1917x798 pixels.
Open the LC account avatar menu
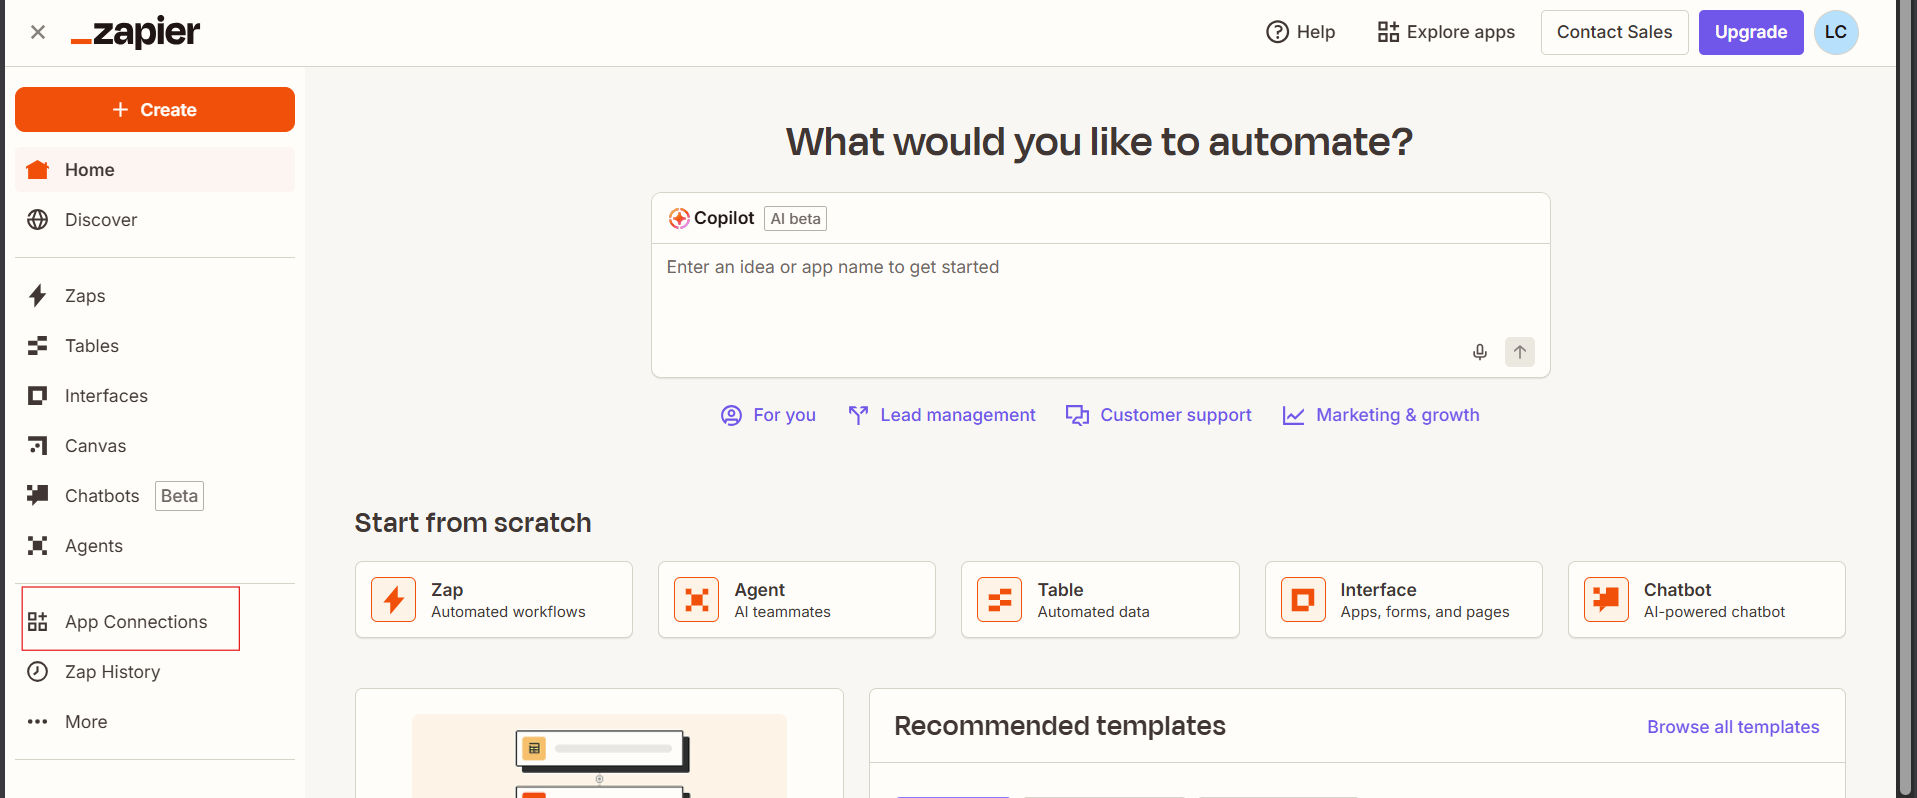tap(1836, 32)
